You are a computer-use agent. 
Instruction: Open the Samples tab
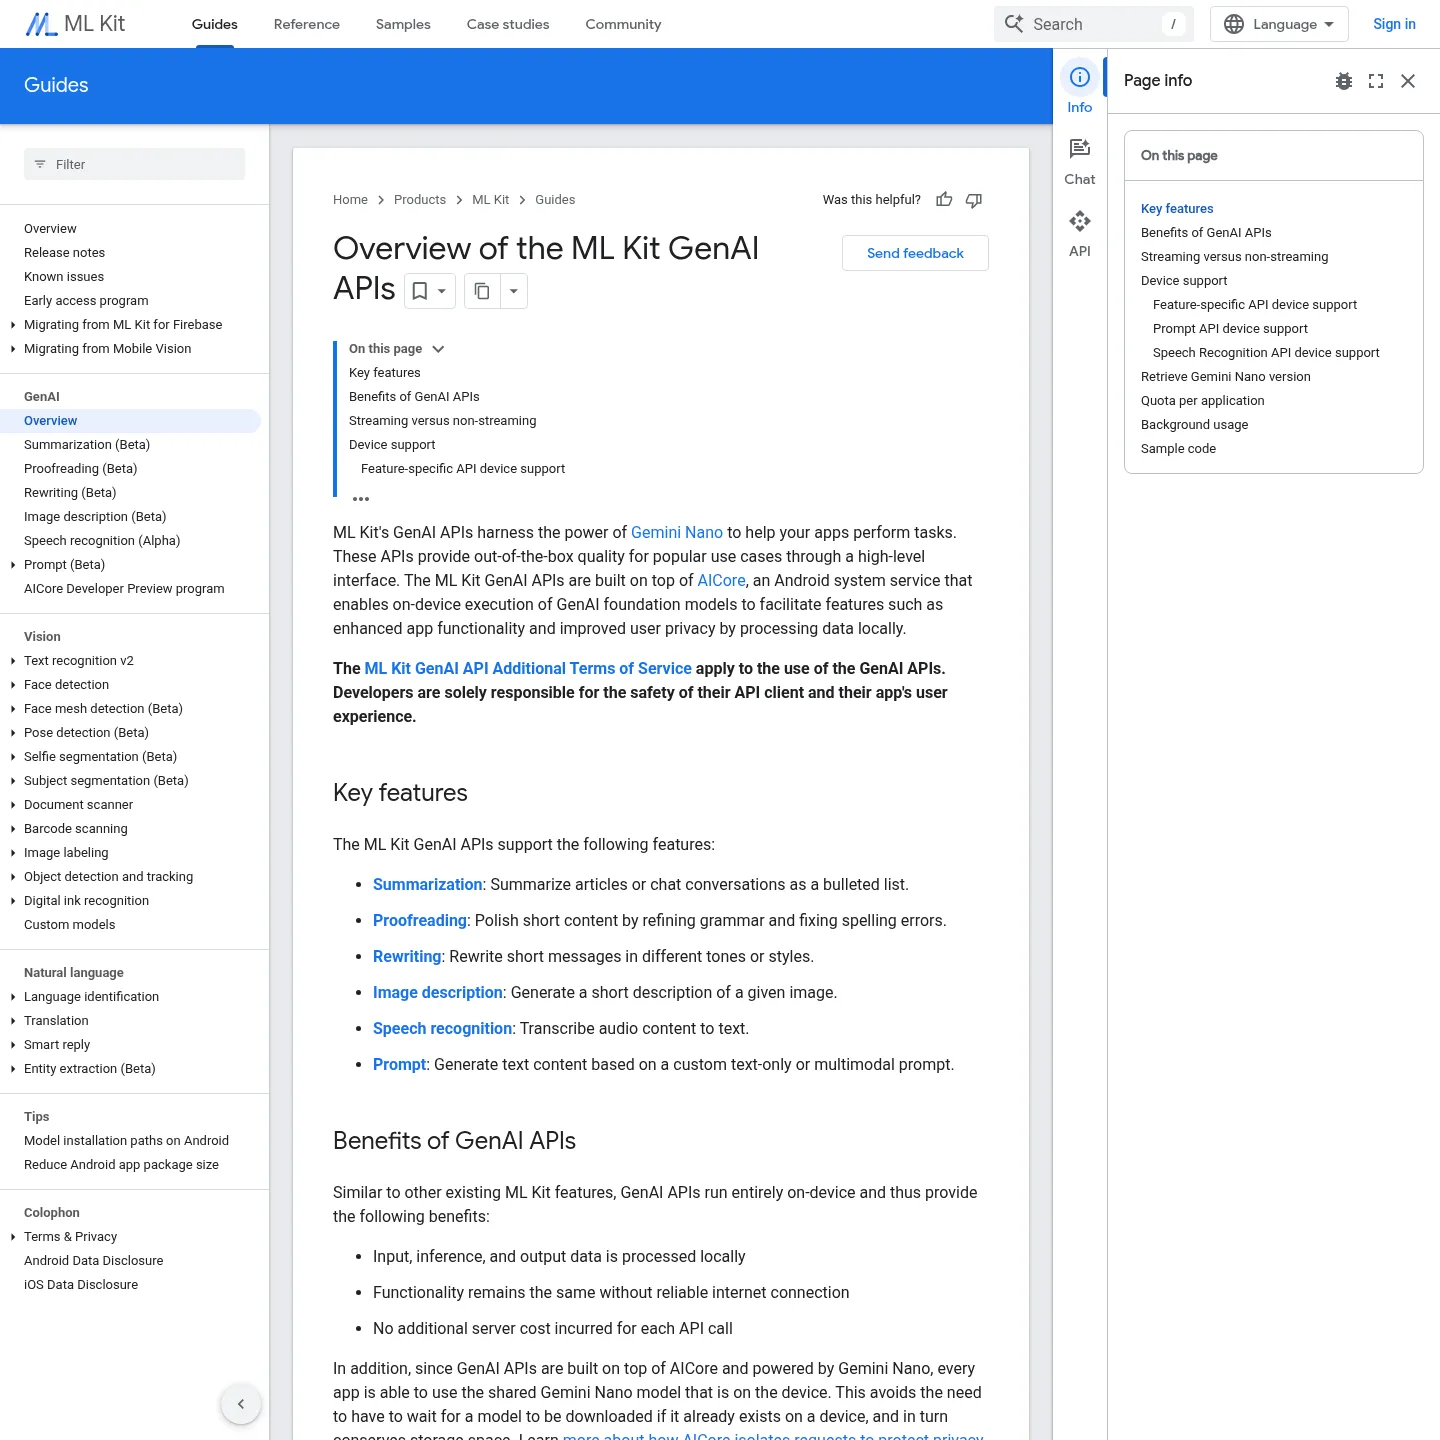click(403, 24)
